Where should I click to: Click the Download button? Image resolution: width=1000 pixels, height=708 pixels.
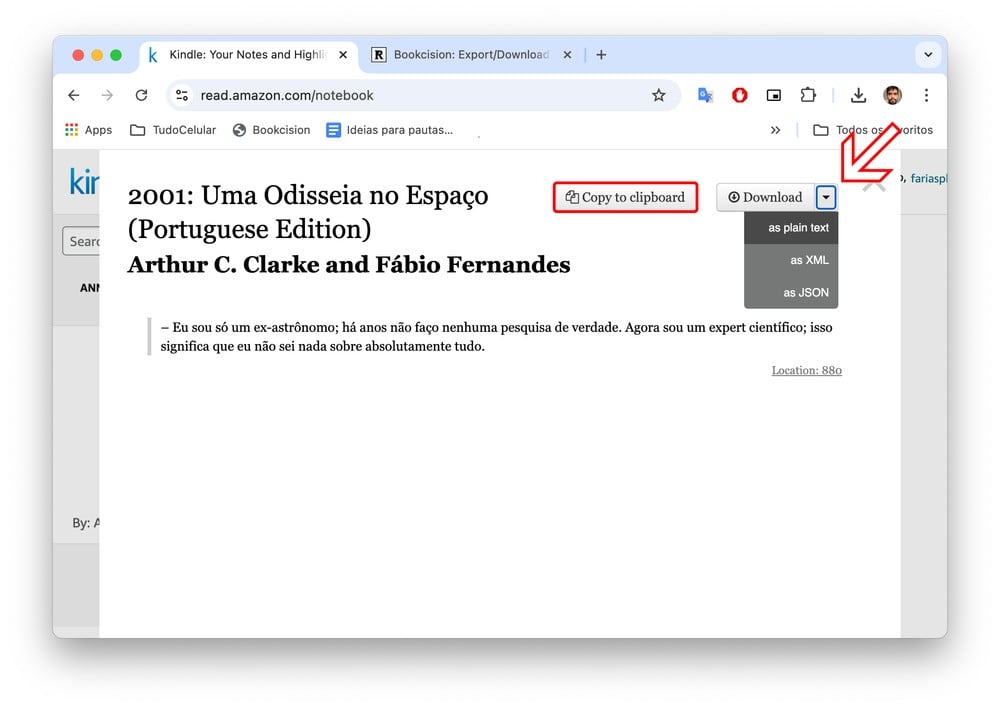pyautogui.click(x=765, y=197)
